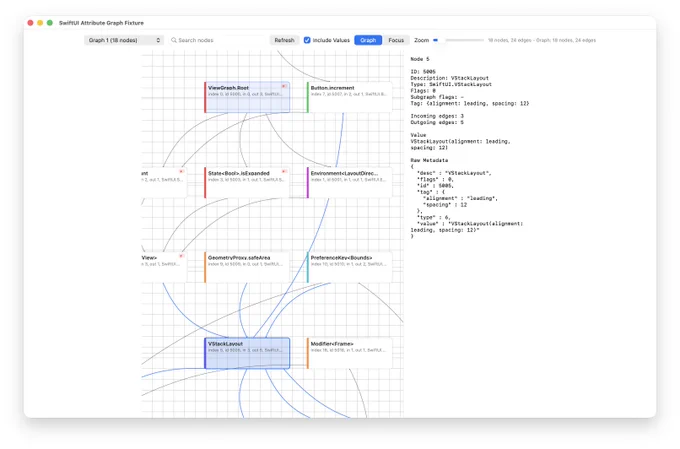
Task: Select the Environment<LayoutDirec... node
Action: point(350,183)
